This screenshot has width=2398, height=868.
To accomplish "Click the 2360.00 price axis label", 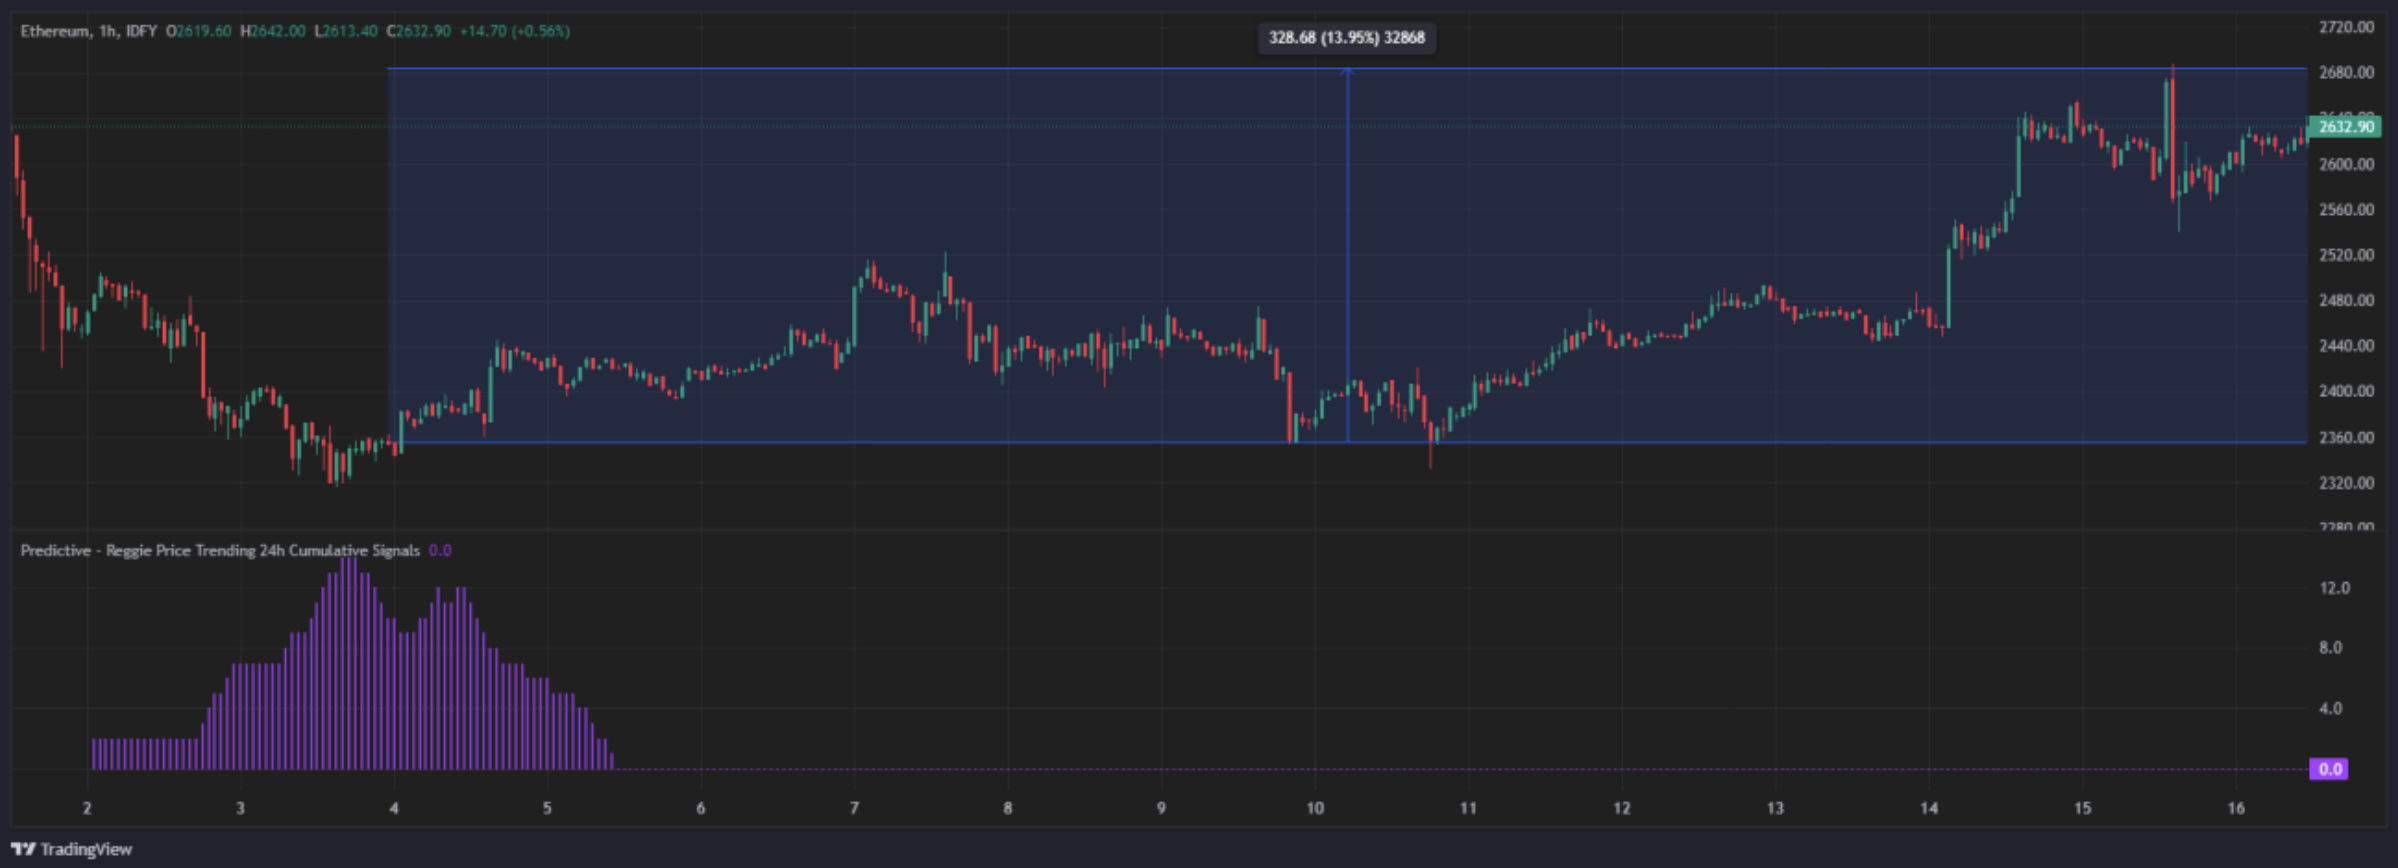I will 2346,437.
